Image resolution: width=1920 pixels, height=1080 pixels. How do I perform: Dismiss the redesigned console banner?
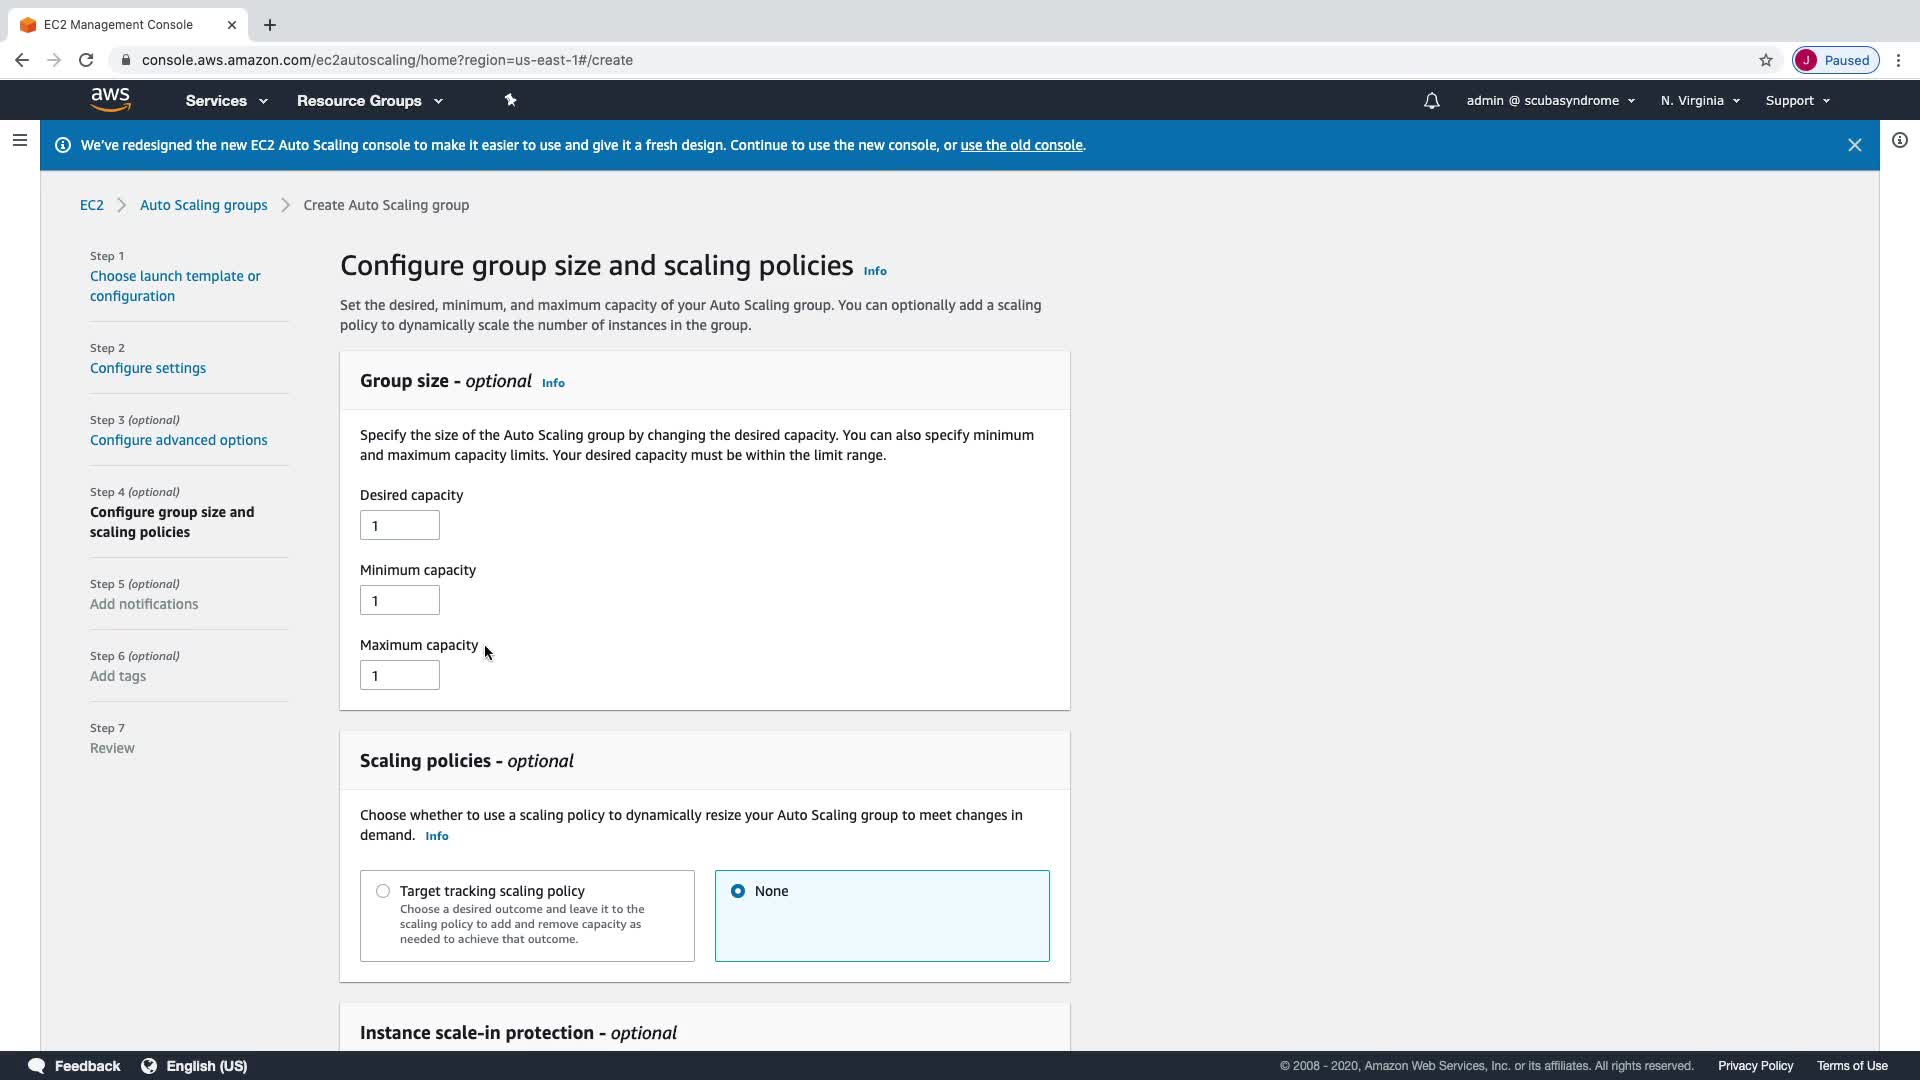click(x=1854, y=145)
